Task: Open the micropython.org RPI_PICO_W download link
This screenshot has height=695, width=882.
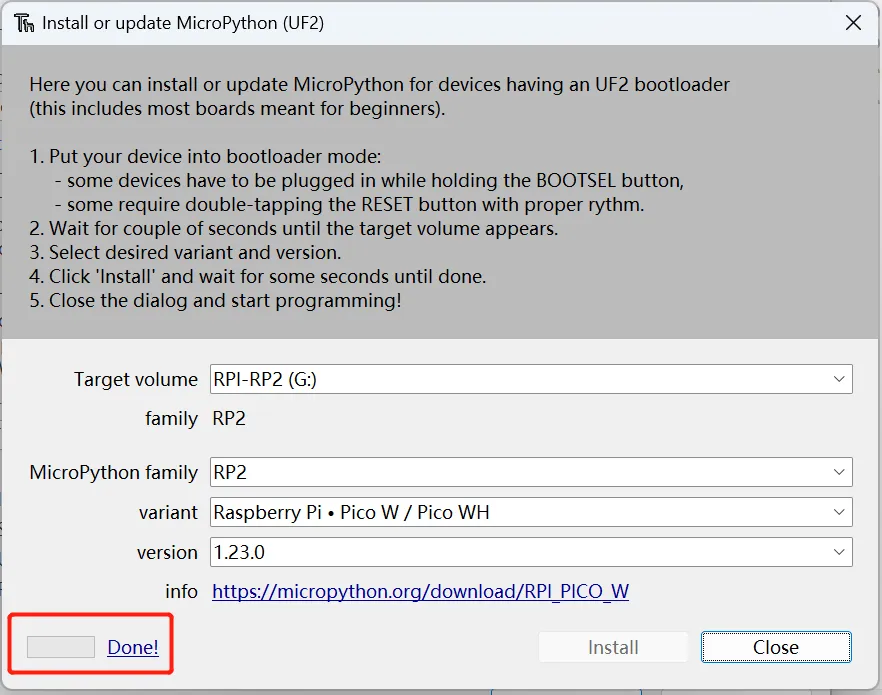Action: (420, 592)
